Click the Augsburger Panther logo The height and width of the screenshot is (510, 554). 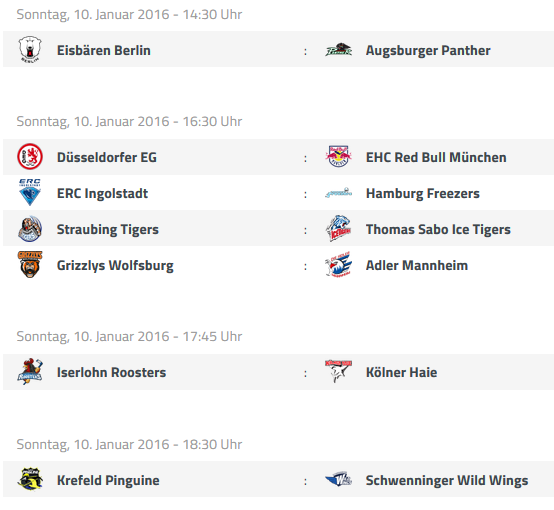click(338, 50)
